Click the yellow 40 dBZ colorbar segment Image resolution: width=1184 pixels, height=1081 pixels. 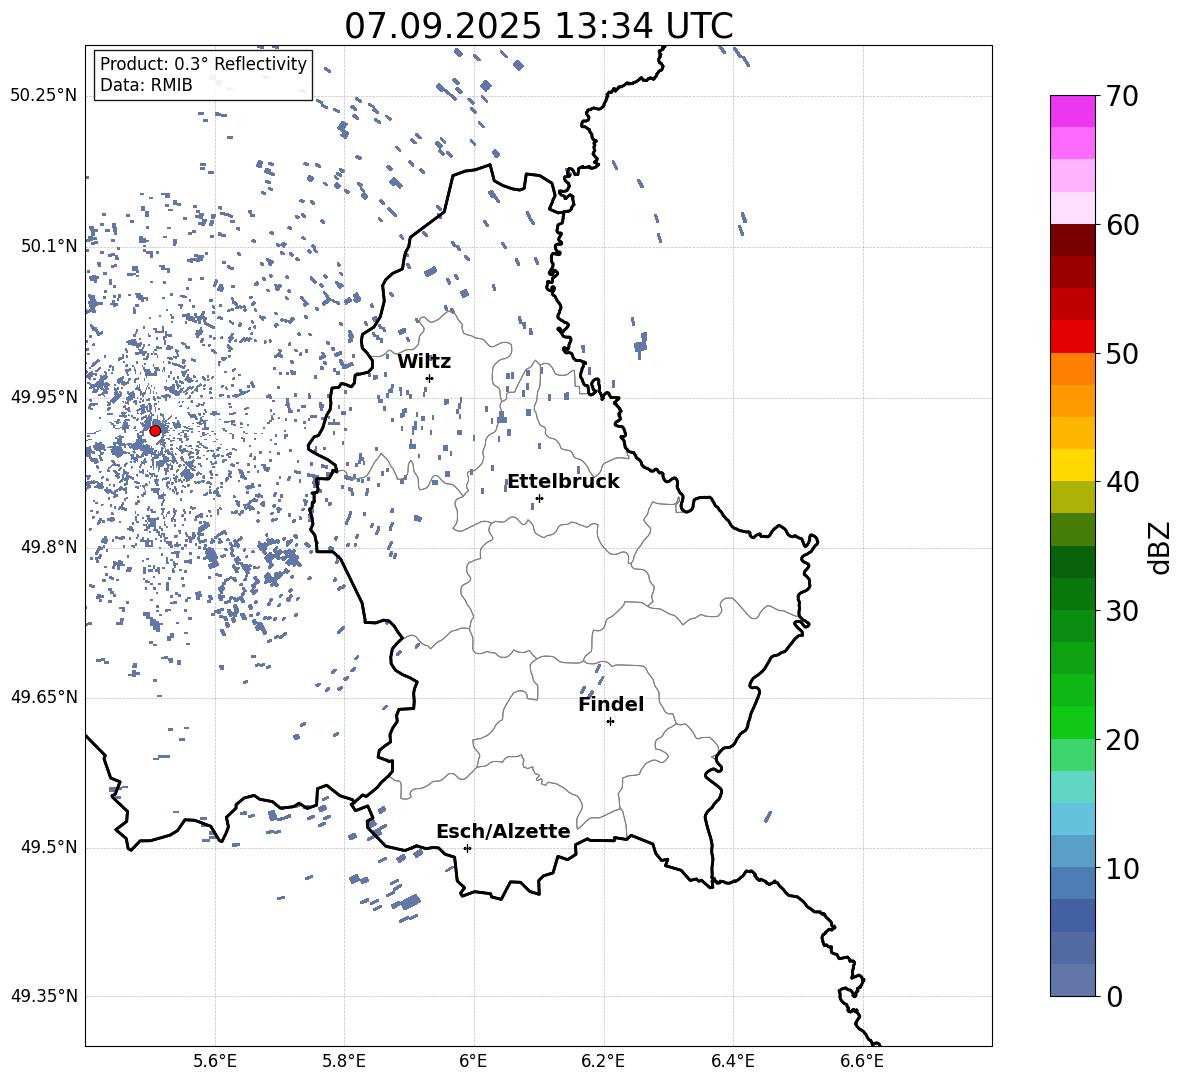click(x=1072, y=465)
